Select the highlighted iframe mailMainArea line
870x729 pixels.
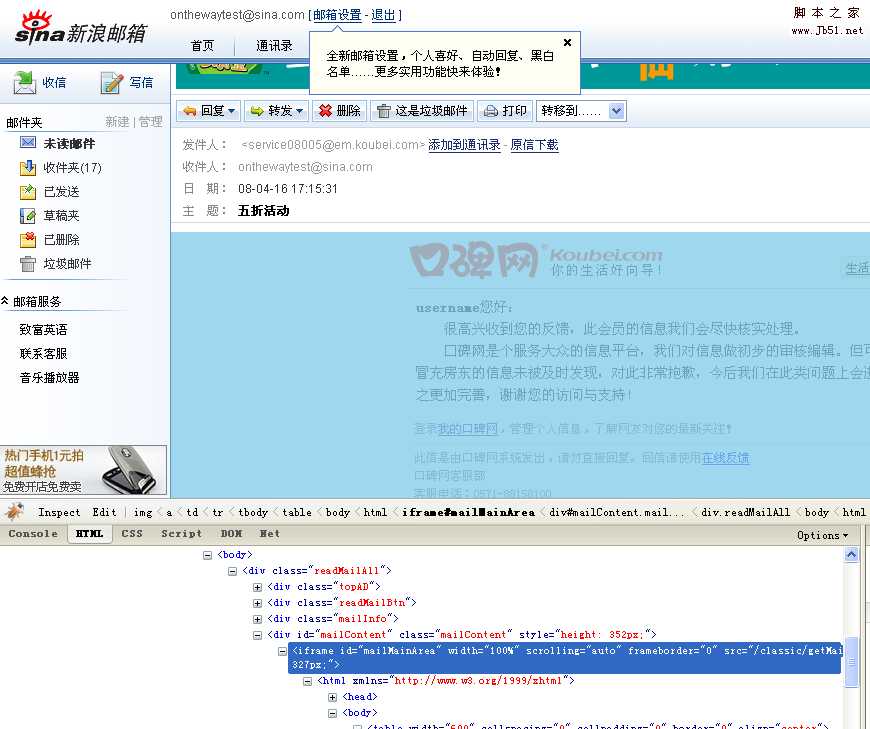564,657
